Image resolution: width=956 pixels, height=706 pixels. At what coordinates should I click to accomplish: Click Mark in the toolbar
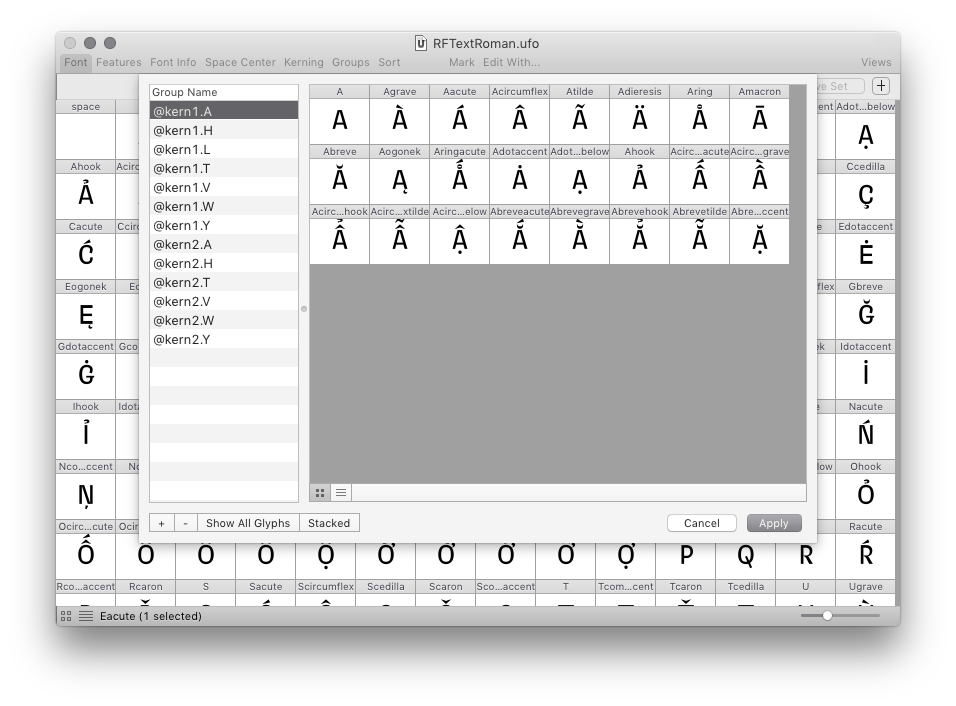click(462, 62)
